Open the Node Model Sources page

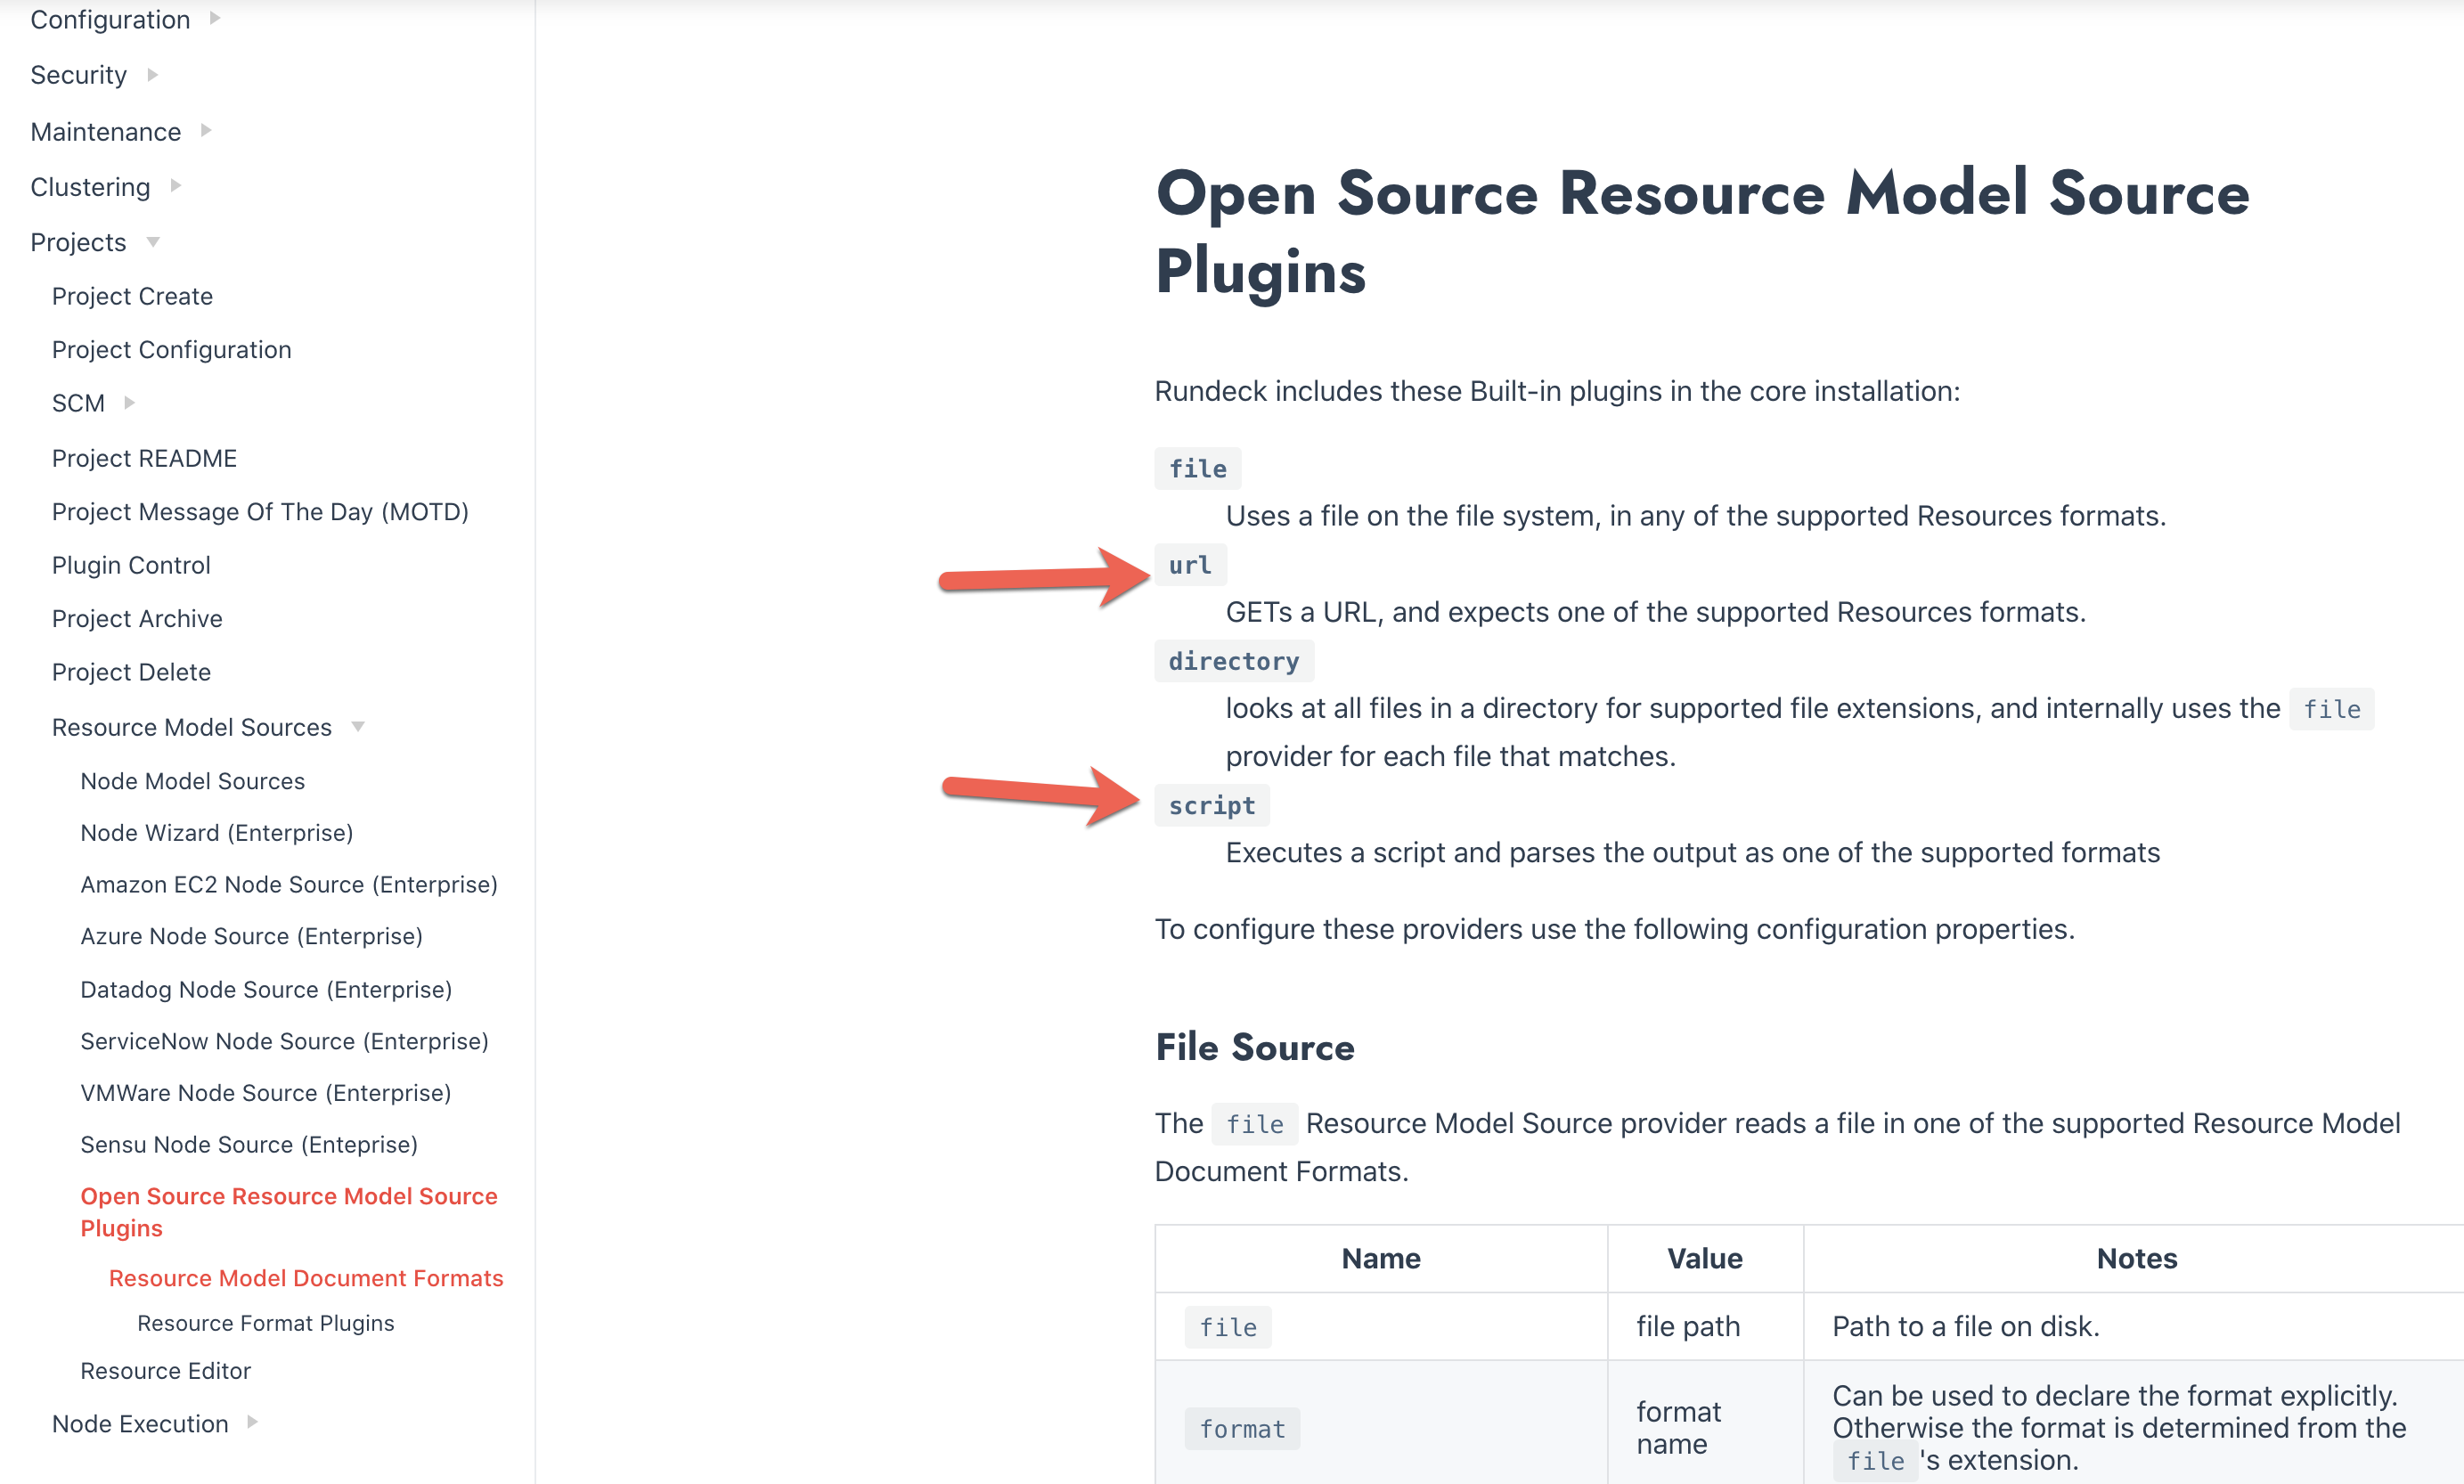point(192,781)
